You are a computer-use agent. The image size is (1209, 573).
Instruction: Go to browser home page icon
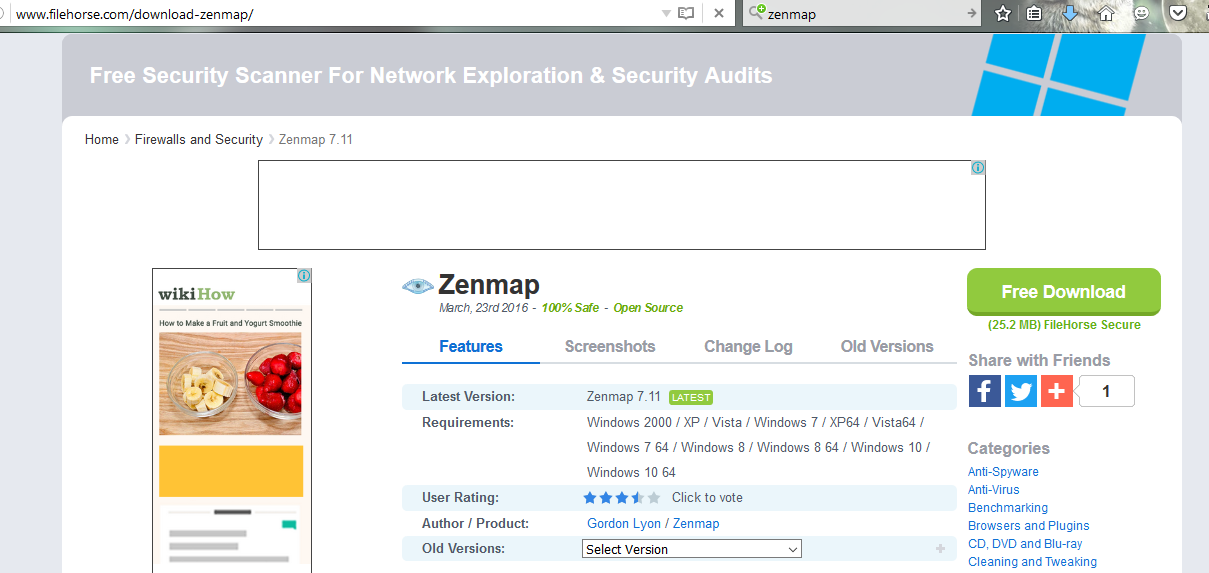click(1106, 13)
